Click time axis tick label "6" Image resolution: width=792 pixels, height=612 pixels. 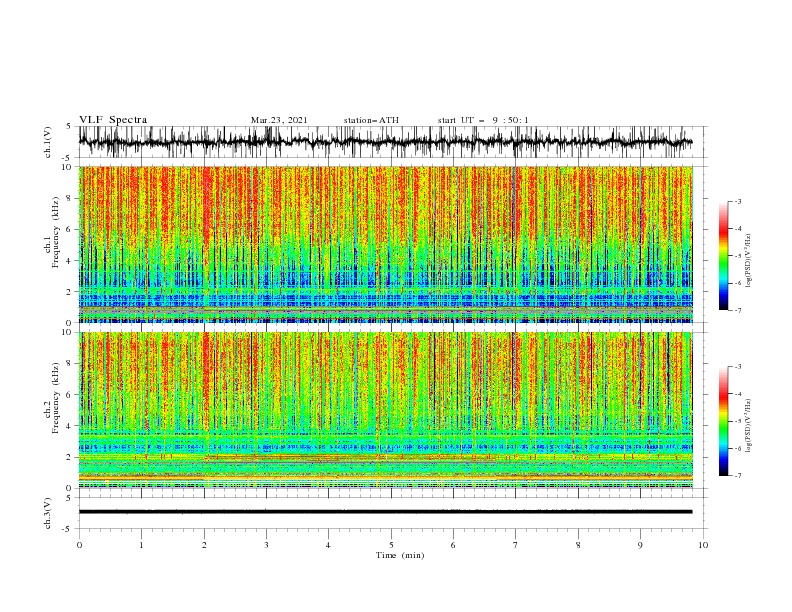click(x=453, y=545)
